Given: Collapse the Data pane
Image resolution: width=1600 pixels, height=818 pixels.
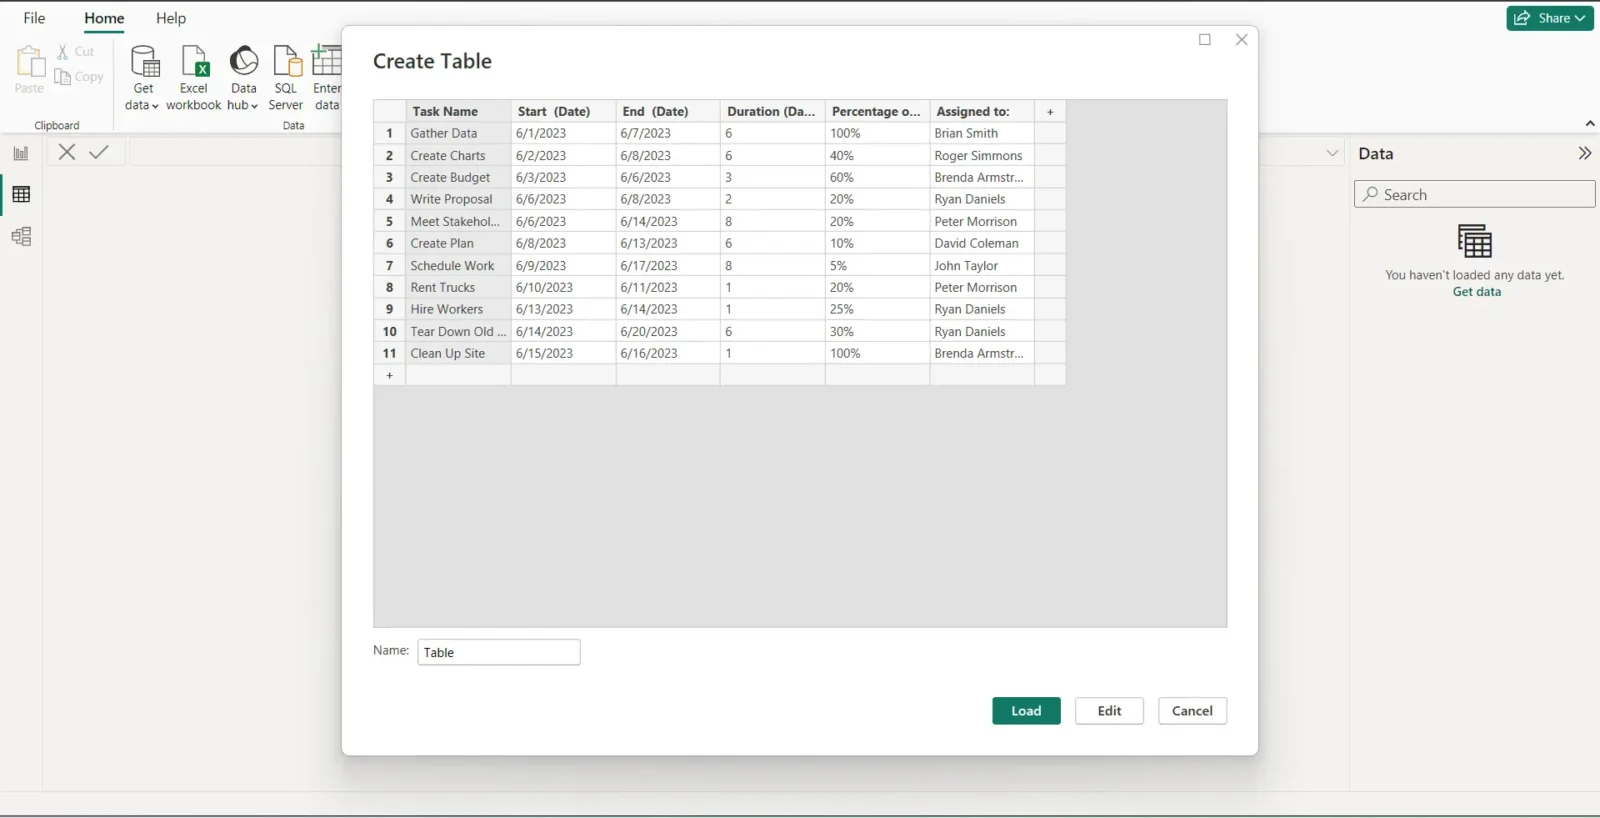Looking at the screenshot, I should pos(1584,153).
